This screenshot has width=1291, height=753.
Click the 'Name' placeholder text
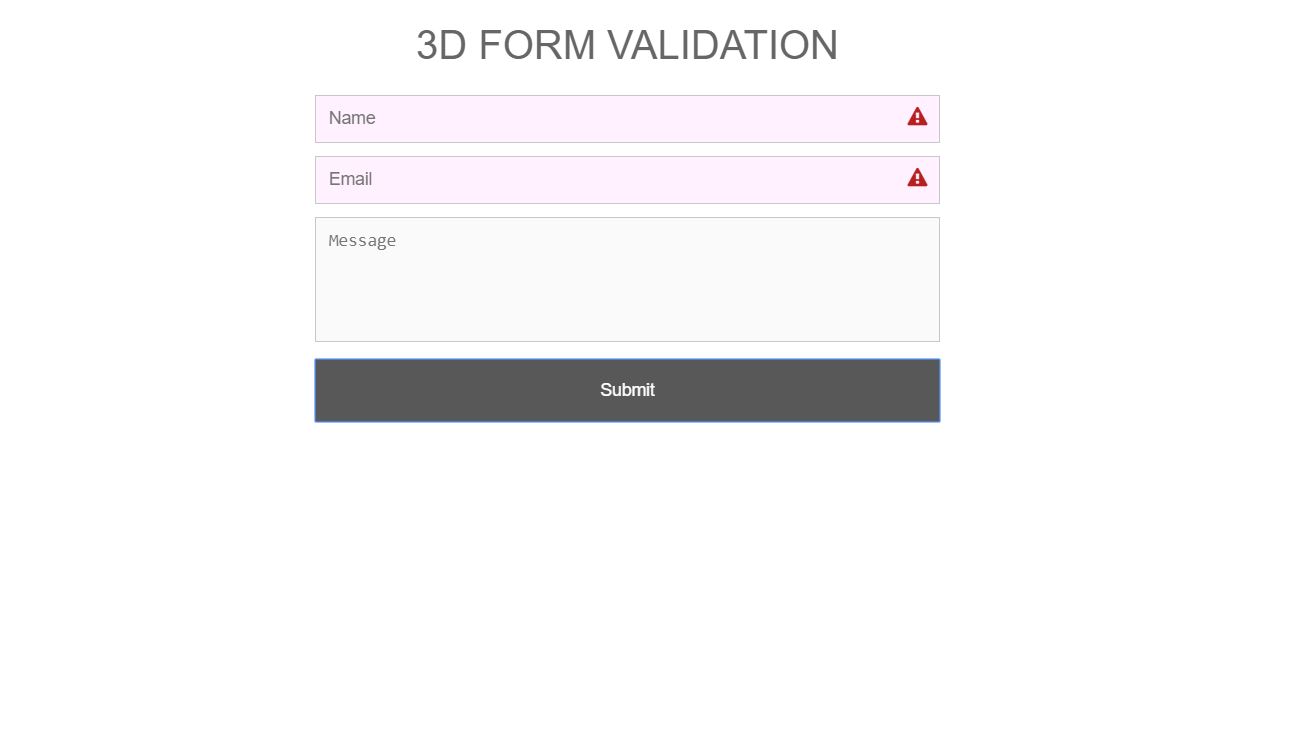[x=352, y=118]
